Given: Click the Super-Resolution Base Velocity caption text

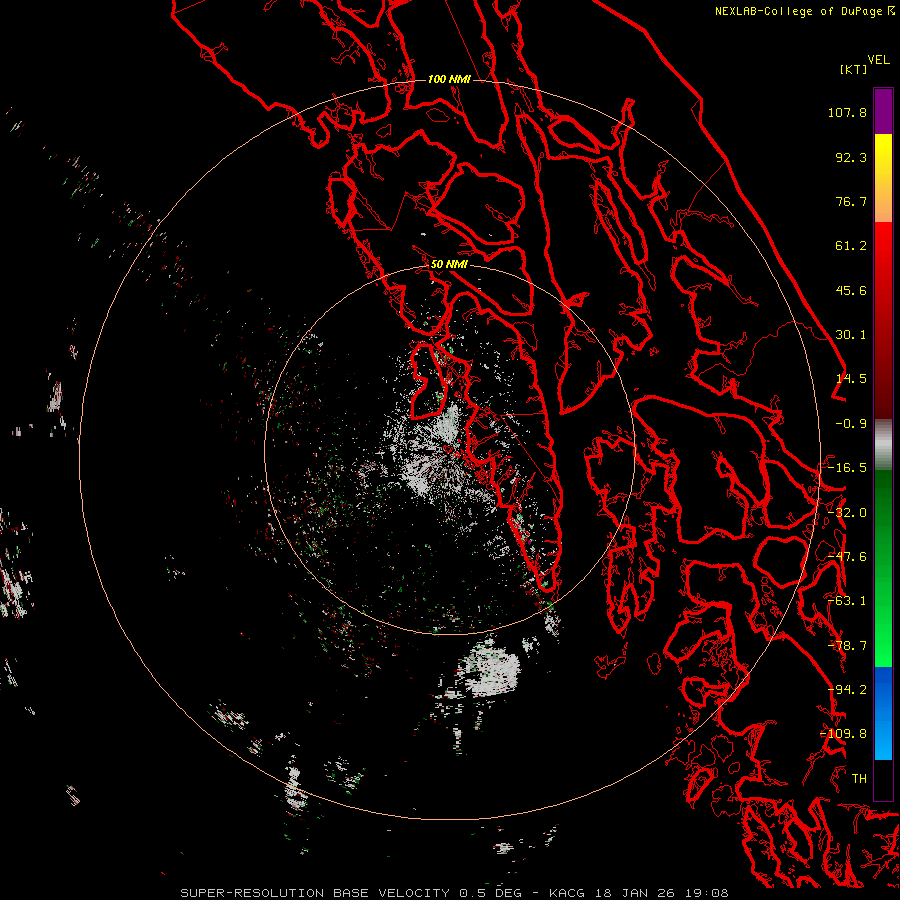Looking at the screenshot, I should pos(317,893).
